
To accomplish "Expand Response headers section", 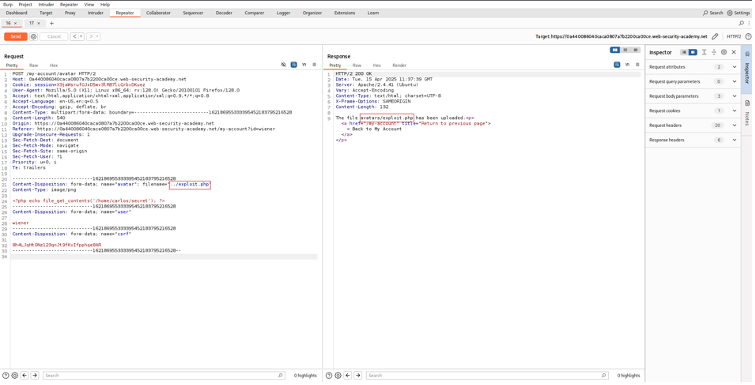I will 734,140.
